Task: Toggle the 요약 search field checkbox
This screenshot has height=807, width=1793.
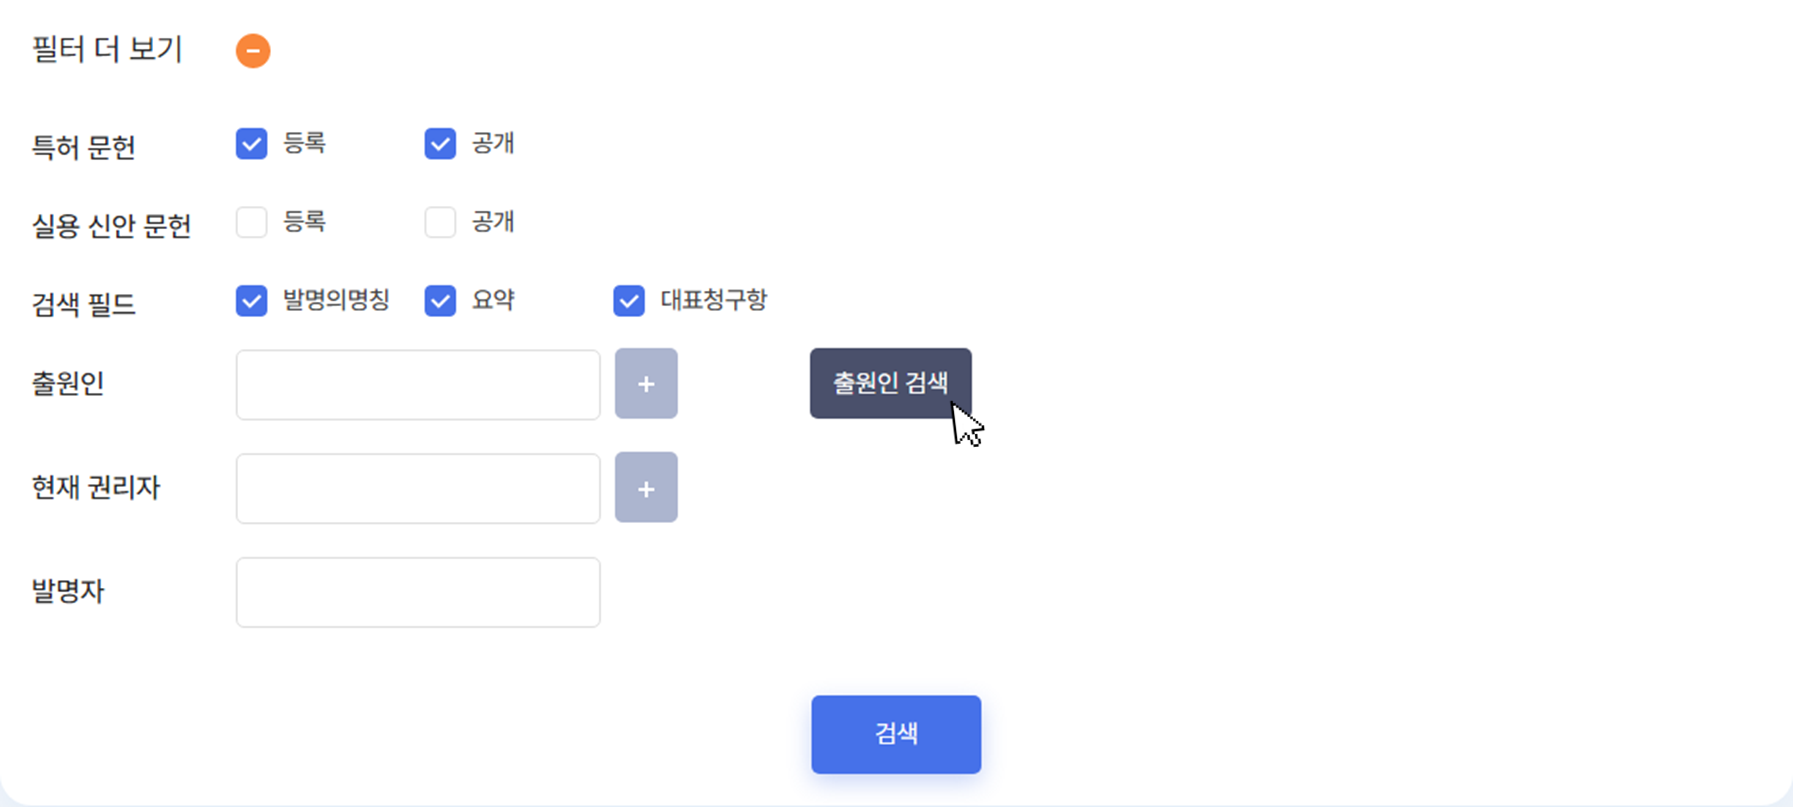Action: click(x=440, y=301)
